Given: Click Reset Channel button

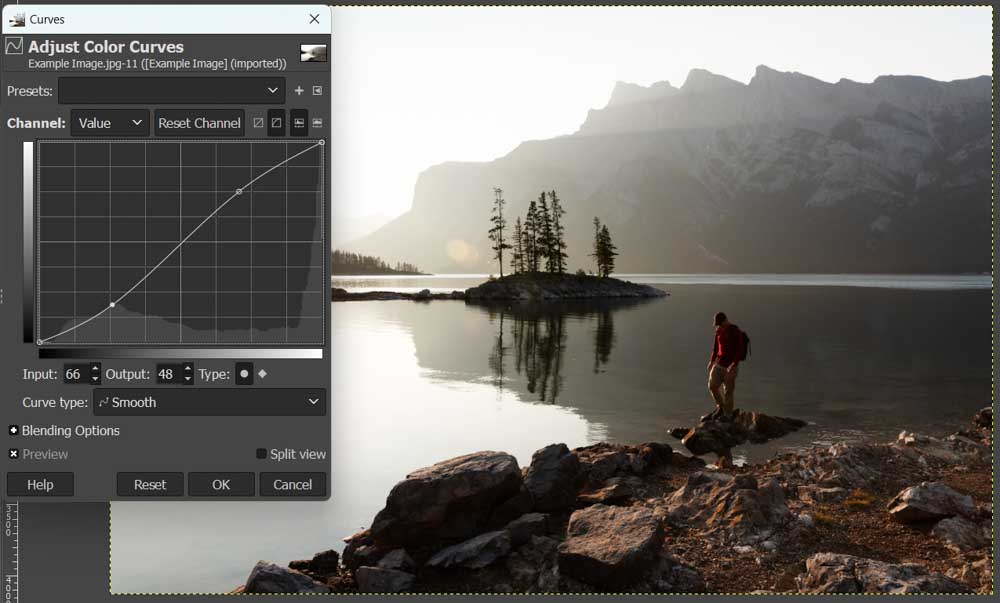Looking at the screenshot, I should [x=199, y=123].
